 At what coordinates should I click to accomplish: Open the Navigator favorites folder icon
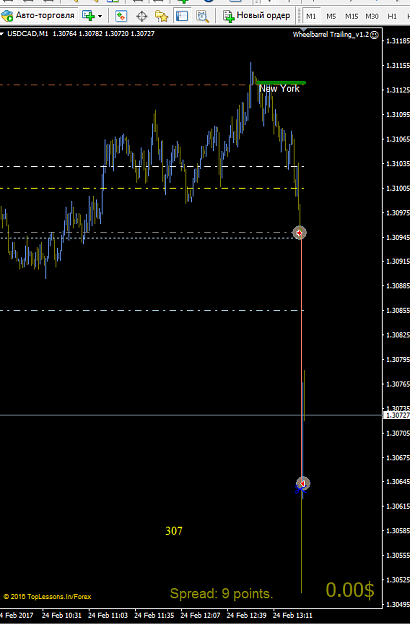pos(161,16)
